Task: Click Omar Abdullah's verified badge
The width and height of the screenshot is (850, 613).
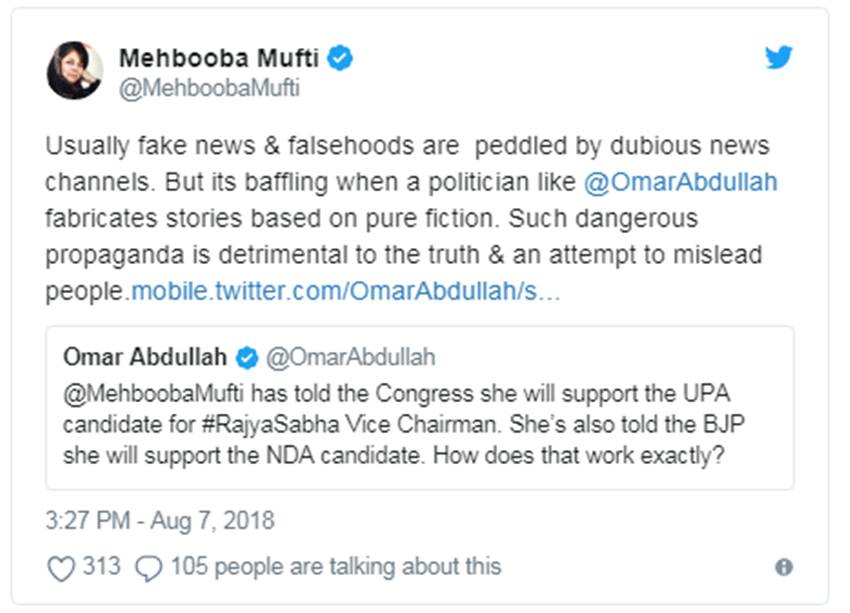Action: click(x=247, y=357)
